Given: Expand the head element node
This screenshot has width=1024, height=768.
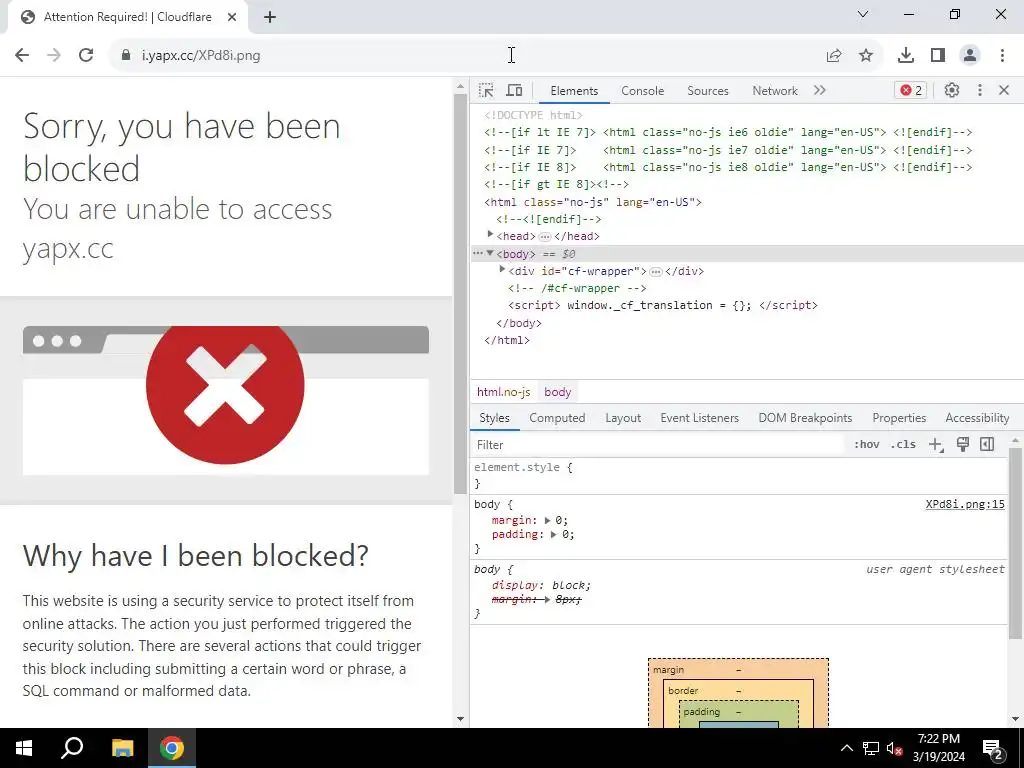Looking at the screenshot, I should point(490,234).
